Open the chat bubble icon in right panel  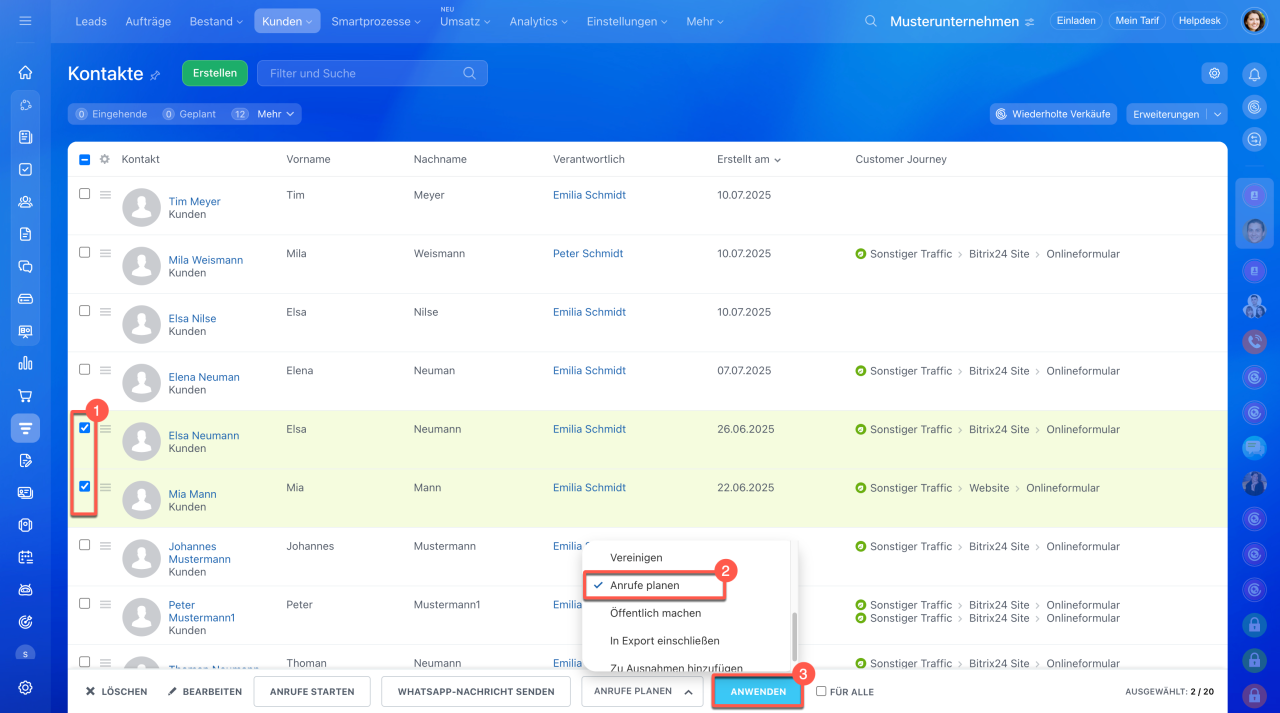1254,447
